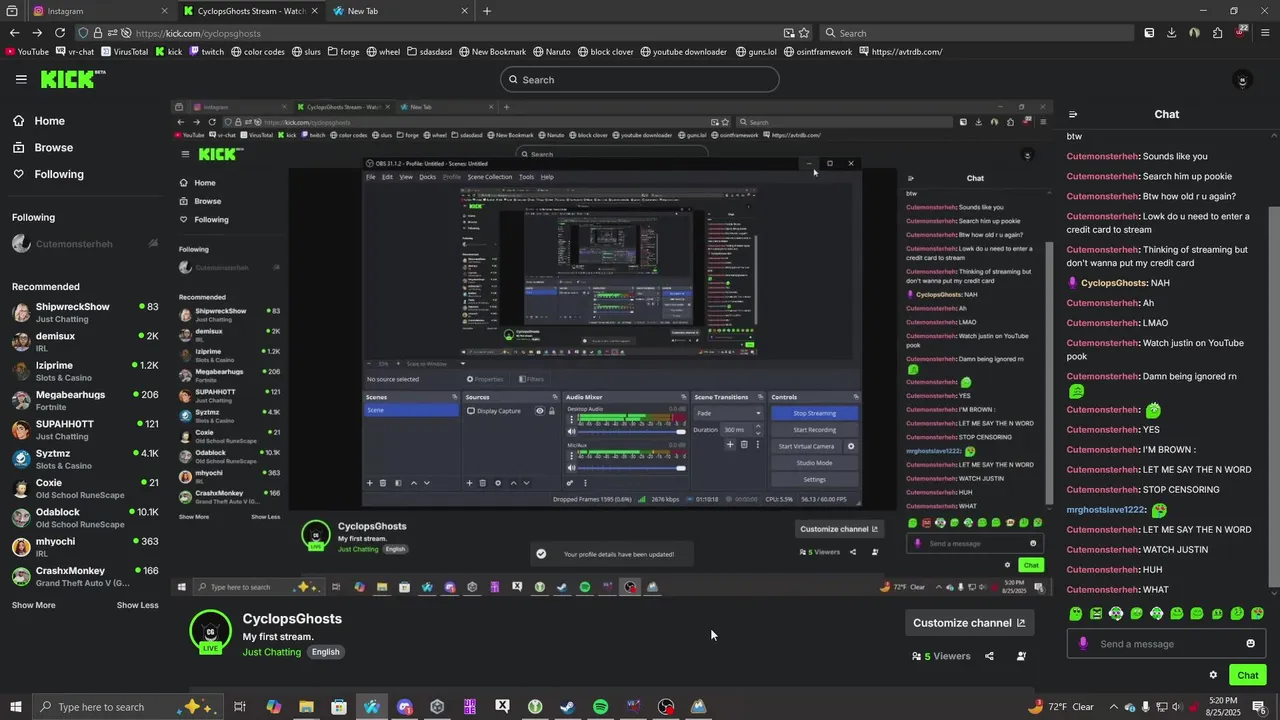The image size is (1280, 720).
Task: Open the profile avatar menu in Kick header
Action: click(1242, 80)
